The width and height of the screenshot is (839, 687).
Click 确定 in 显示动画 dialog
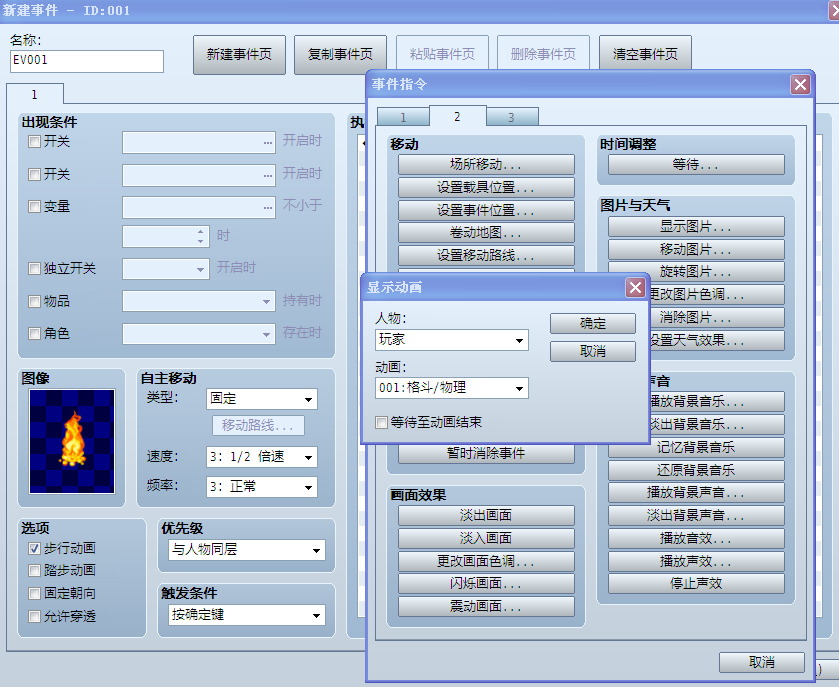593,323
